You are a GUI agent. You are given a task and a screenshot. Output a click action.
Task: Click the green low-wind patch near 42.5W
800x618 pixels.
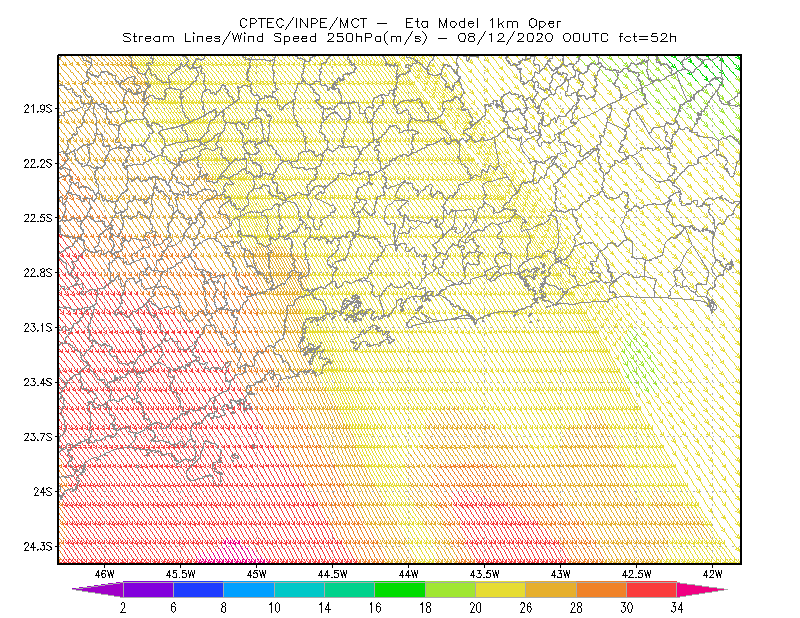(x=637, y=360)
